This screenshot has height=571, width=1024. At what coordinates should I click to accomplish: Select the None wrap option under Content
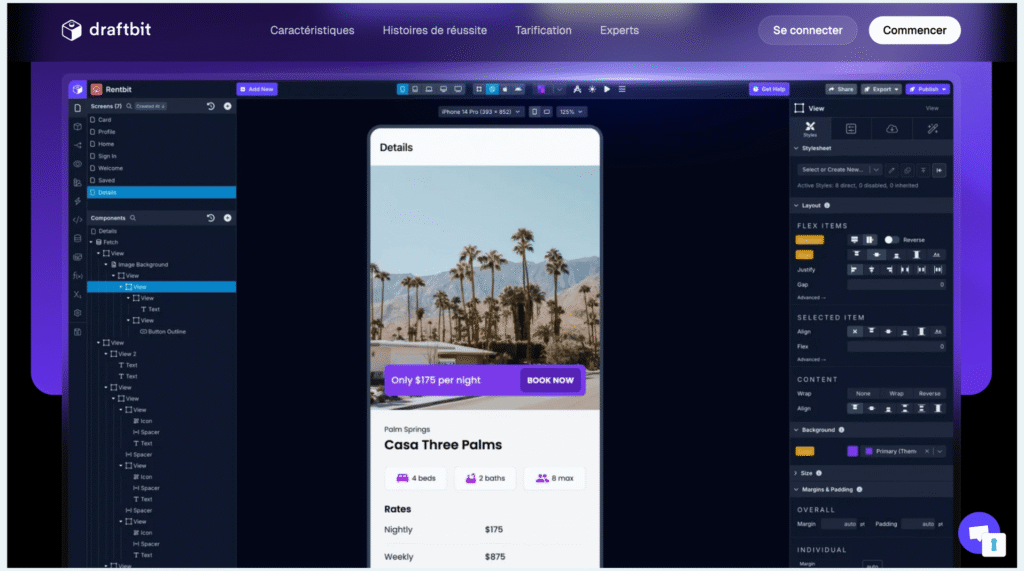(x=862, y=393)
